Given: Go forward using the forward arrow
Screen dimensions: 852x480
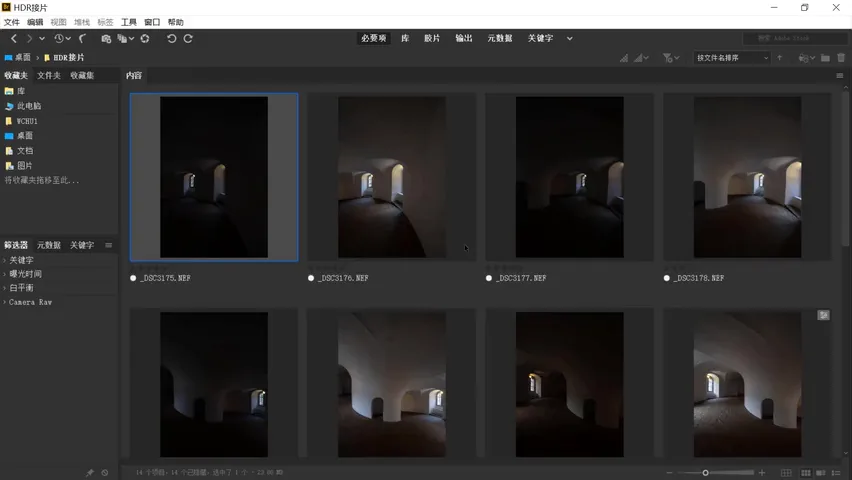Looking at the screenshot, I should (x=29, y=39).
